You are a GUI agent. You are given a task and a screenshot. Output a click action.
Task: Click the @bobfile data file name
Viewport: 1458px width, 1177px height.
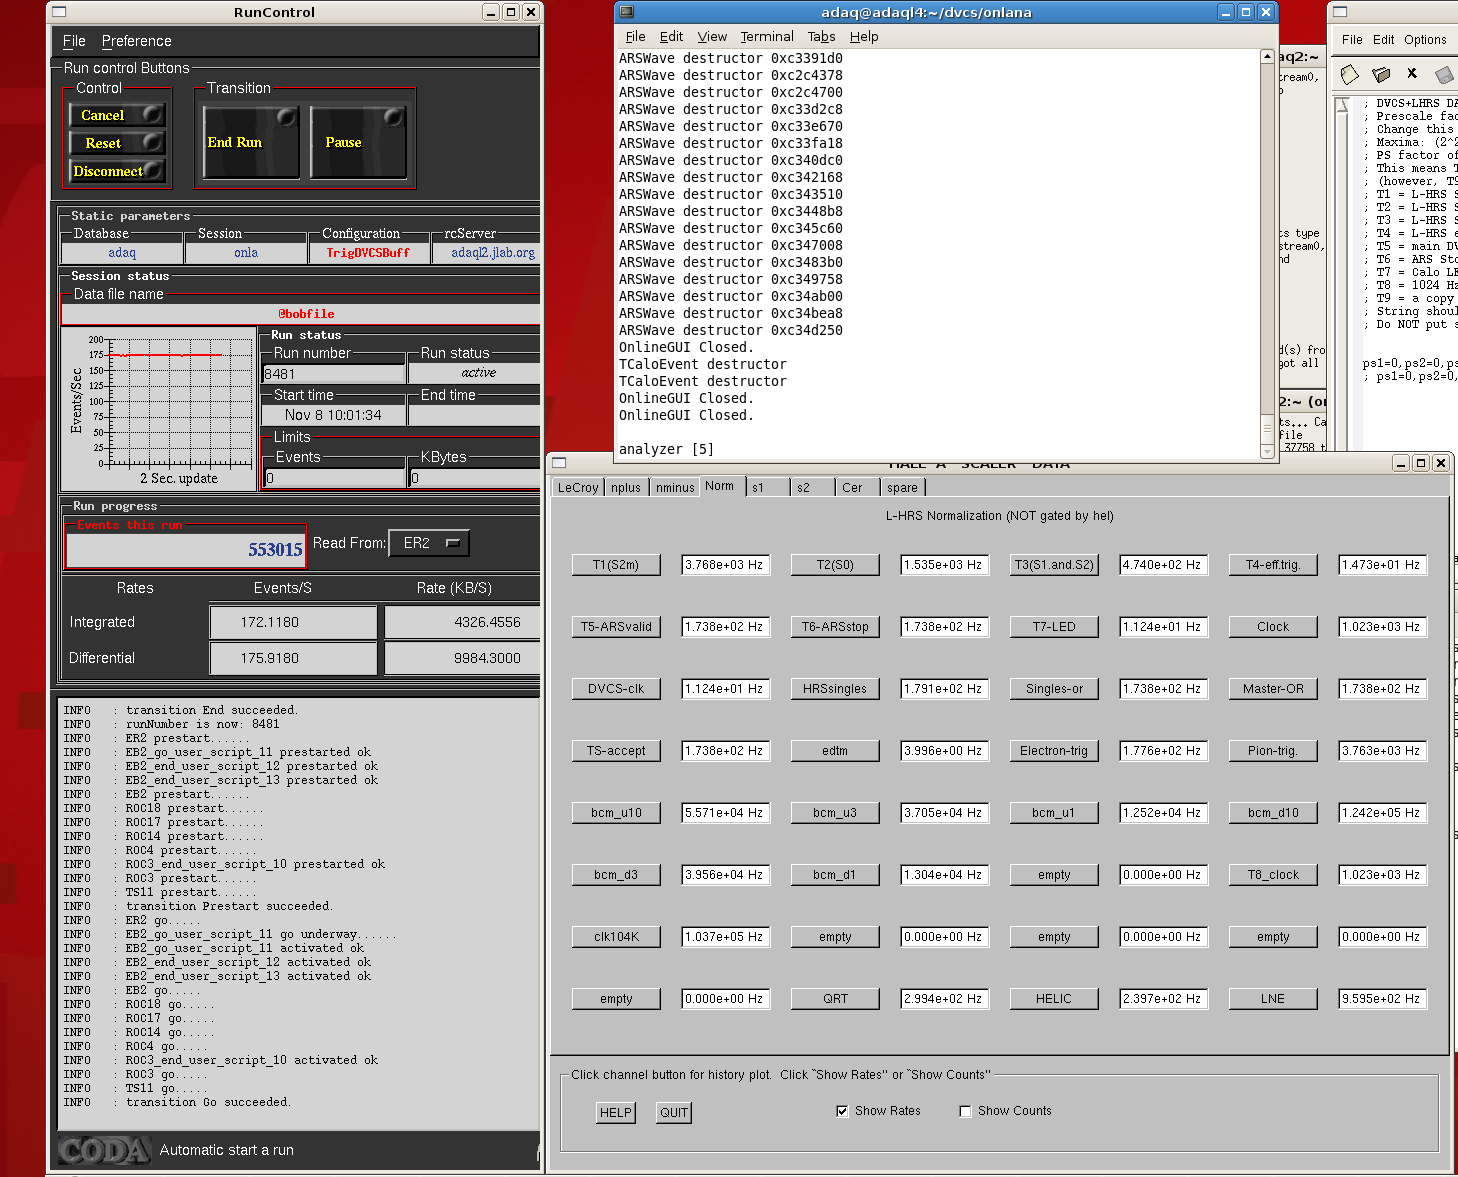point(306,314)
